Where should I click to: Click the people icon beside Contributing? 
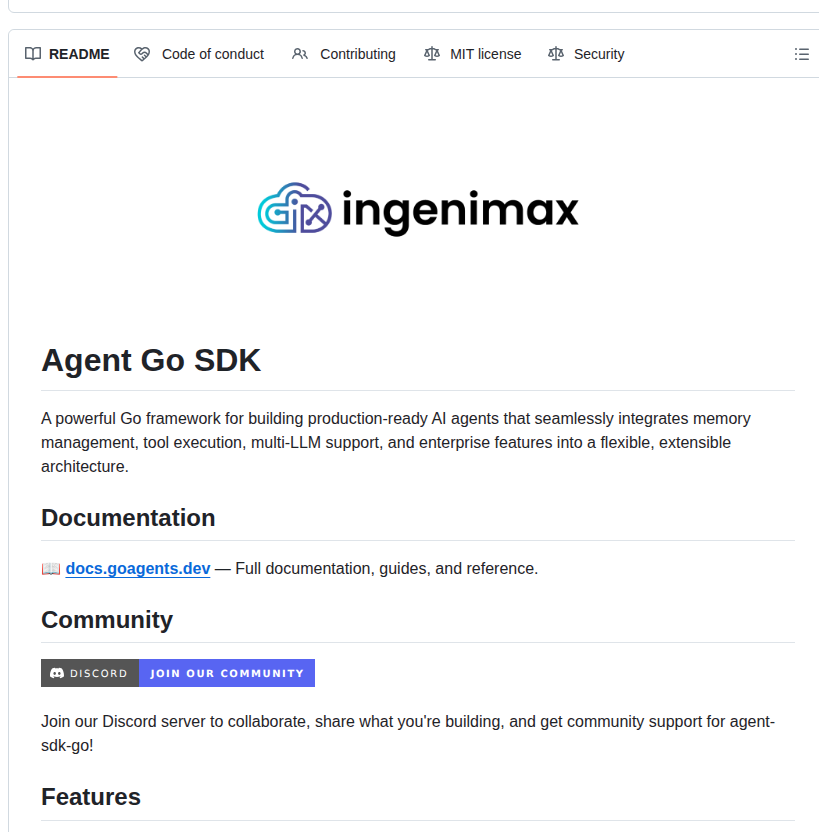point(300,54)
